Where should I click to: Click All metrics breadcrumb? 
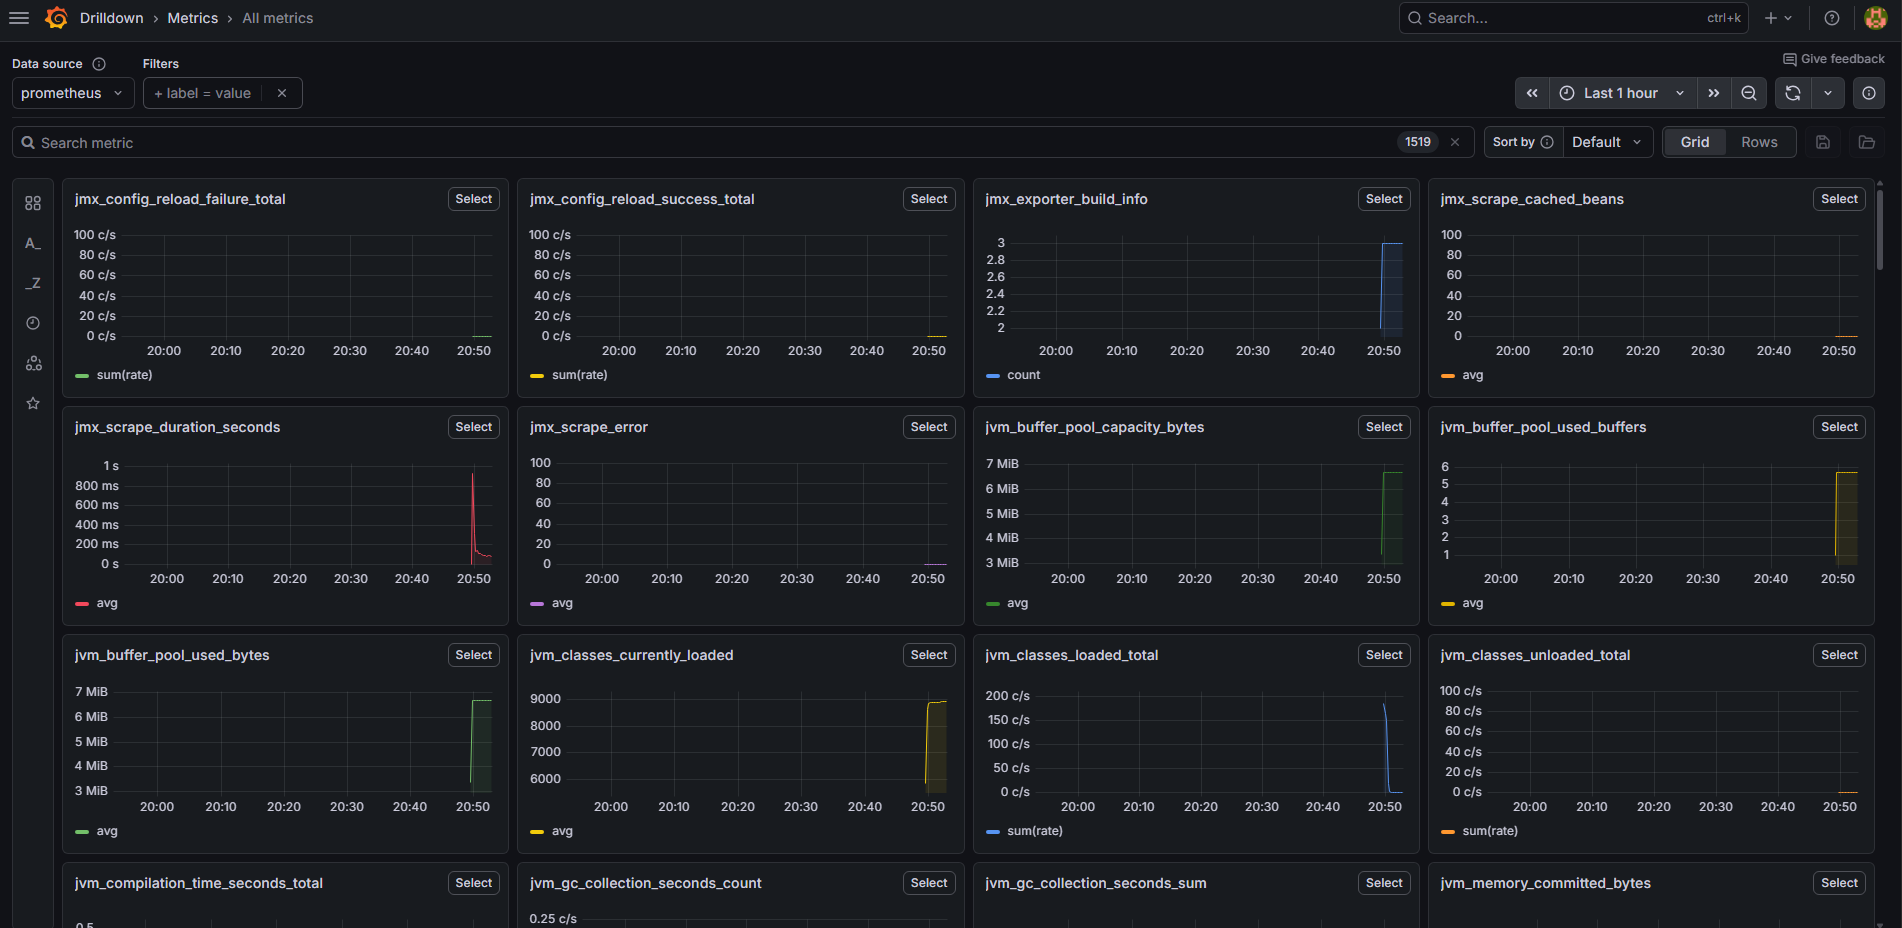(x=277, y=18)
